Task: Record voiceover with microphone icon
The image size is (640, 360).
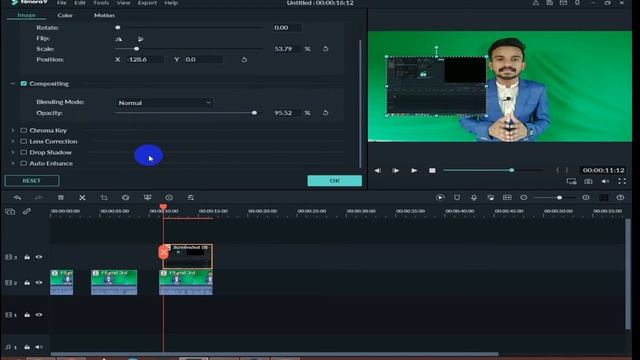Action: 474,198
